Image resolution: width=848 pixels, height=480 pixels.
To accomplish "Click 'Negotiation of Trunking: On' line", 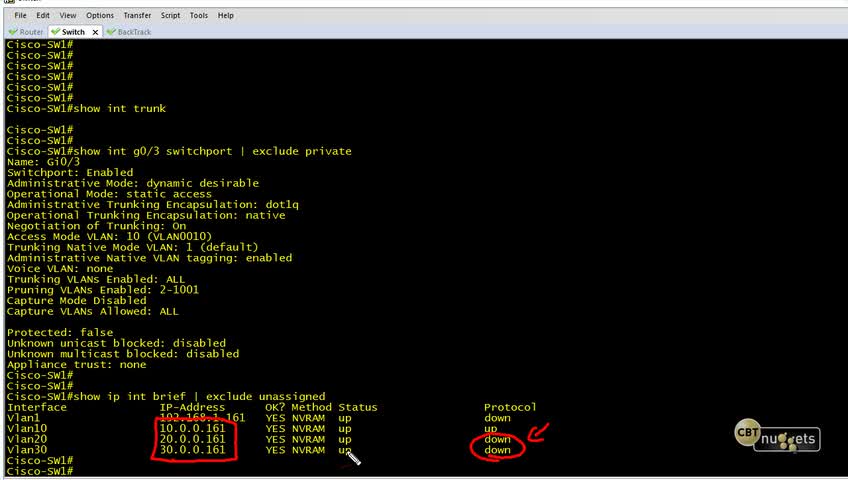I will (x=96, y=226).
